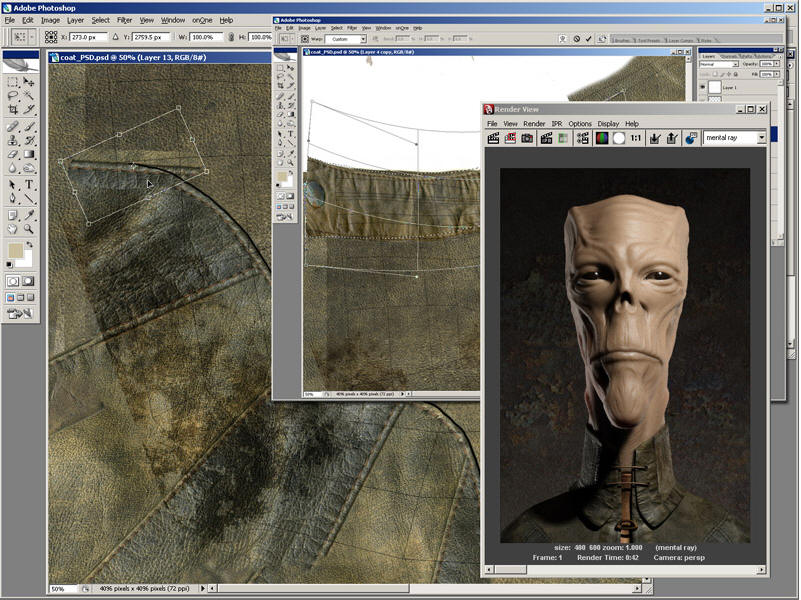Select the Gradient tool in main toolbox
Image resolution: width=801 pixels, height=600 pixels.
29,154
